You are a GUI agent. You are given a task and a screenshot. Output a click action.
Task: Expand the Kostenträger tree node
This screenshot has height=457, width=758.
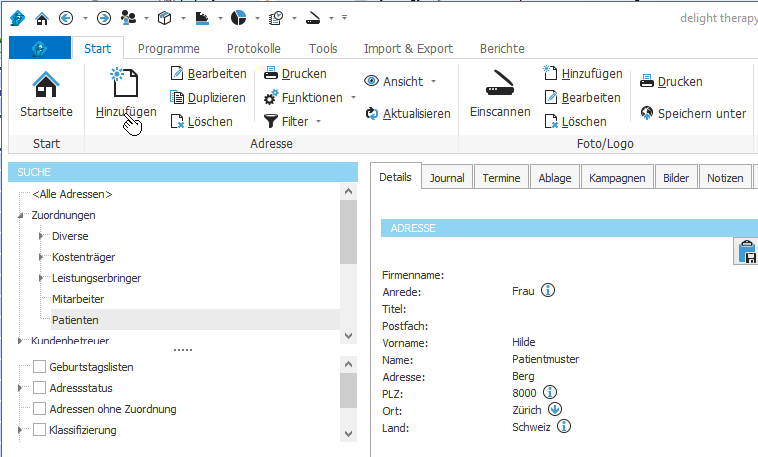point(40,257)
